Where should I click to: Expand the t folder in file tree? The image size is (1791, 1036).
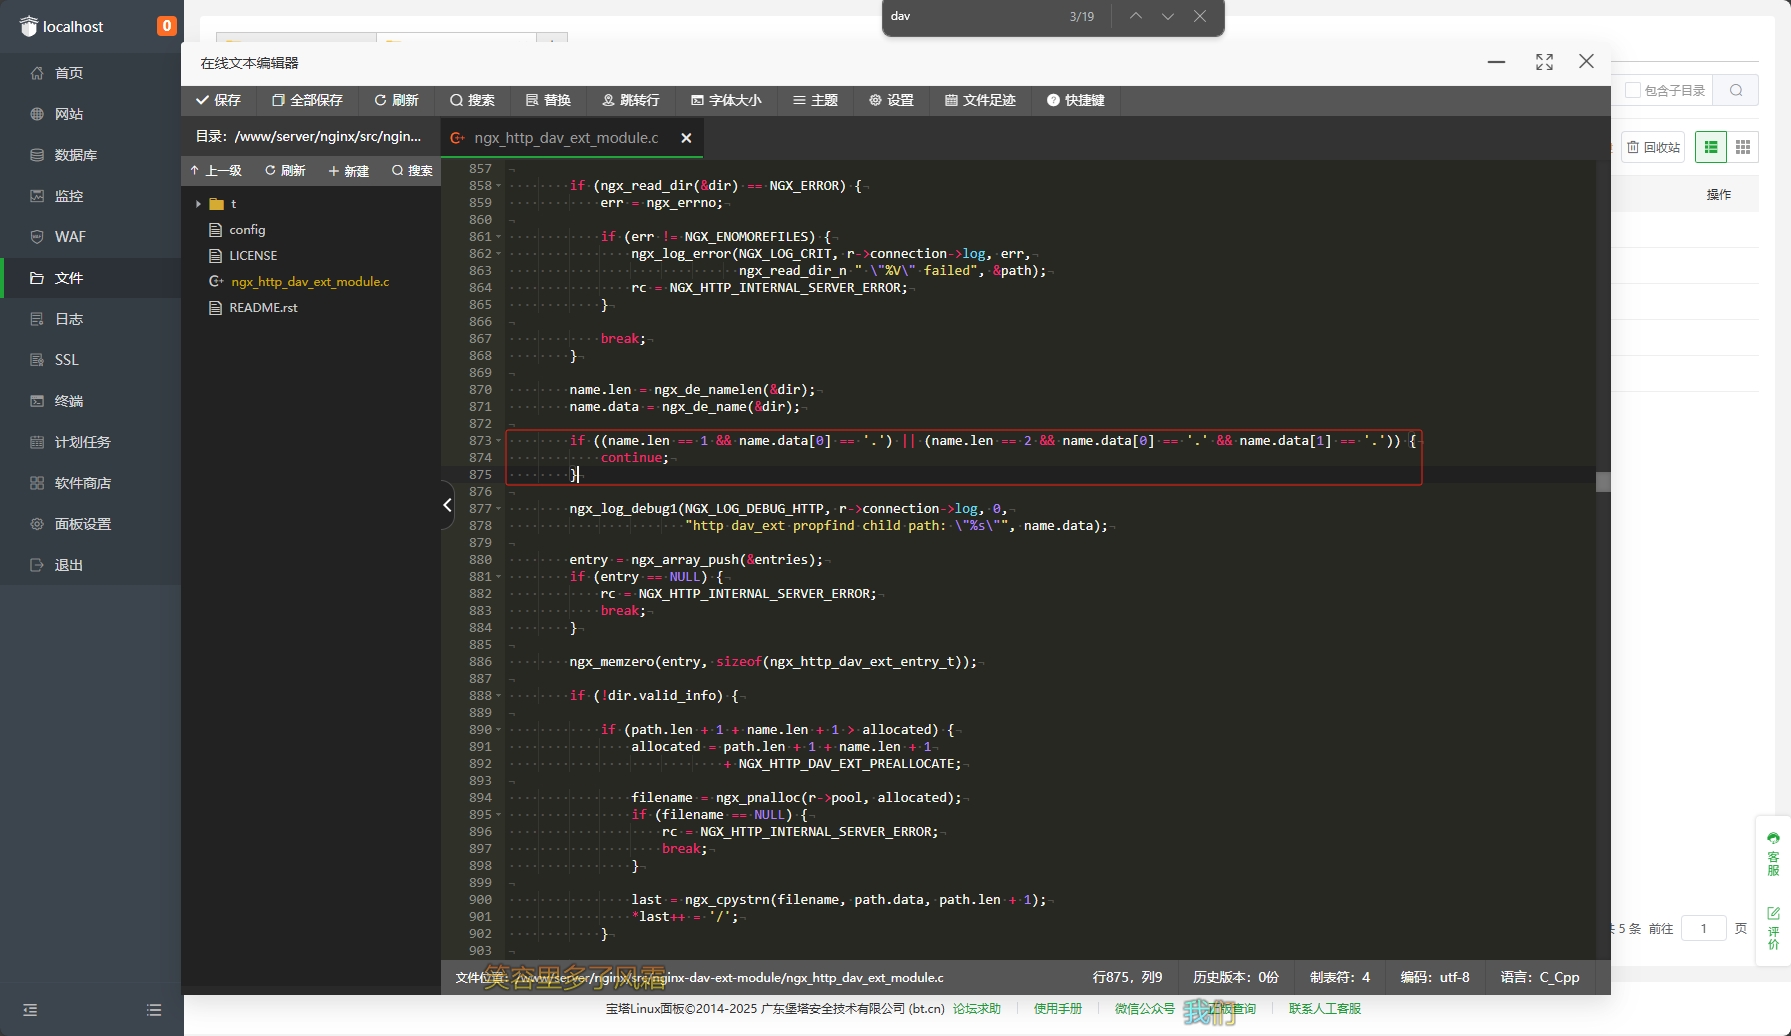click(199, 204)
